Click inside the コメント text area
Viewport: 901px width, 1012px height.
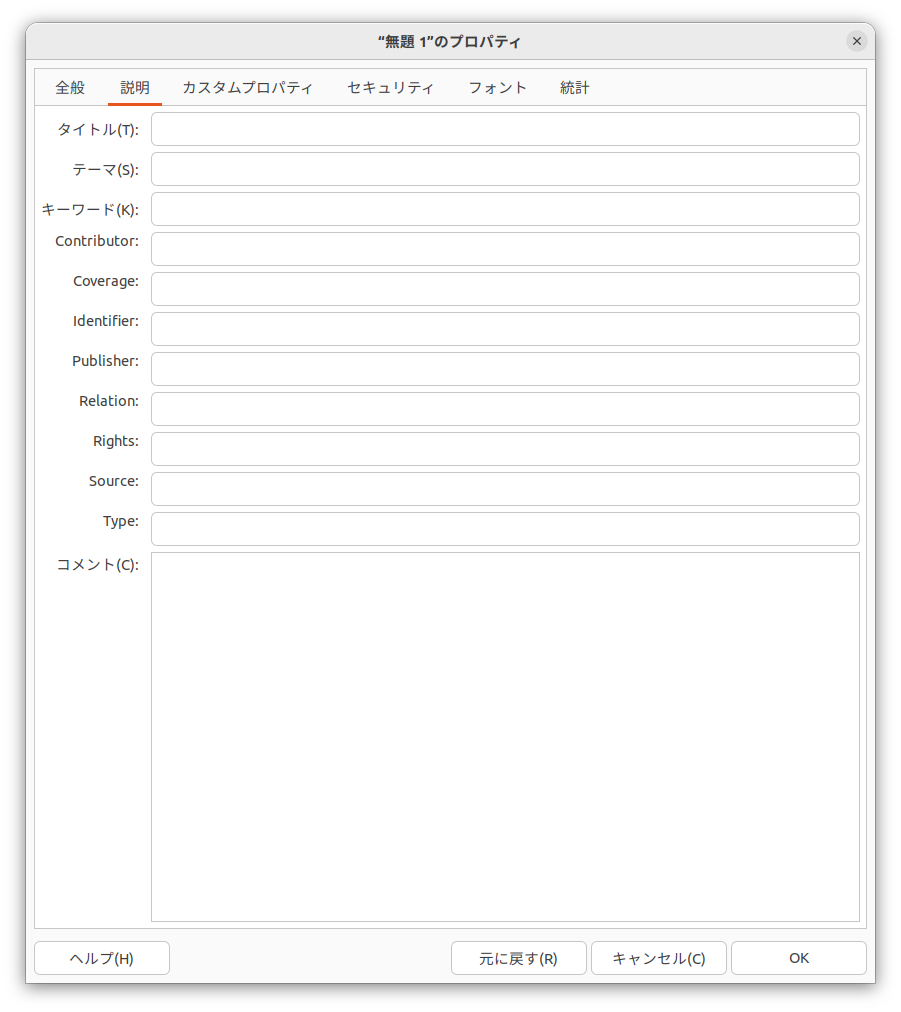505,736
